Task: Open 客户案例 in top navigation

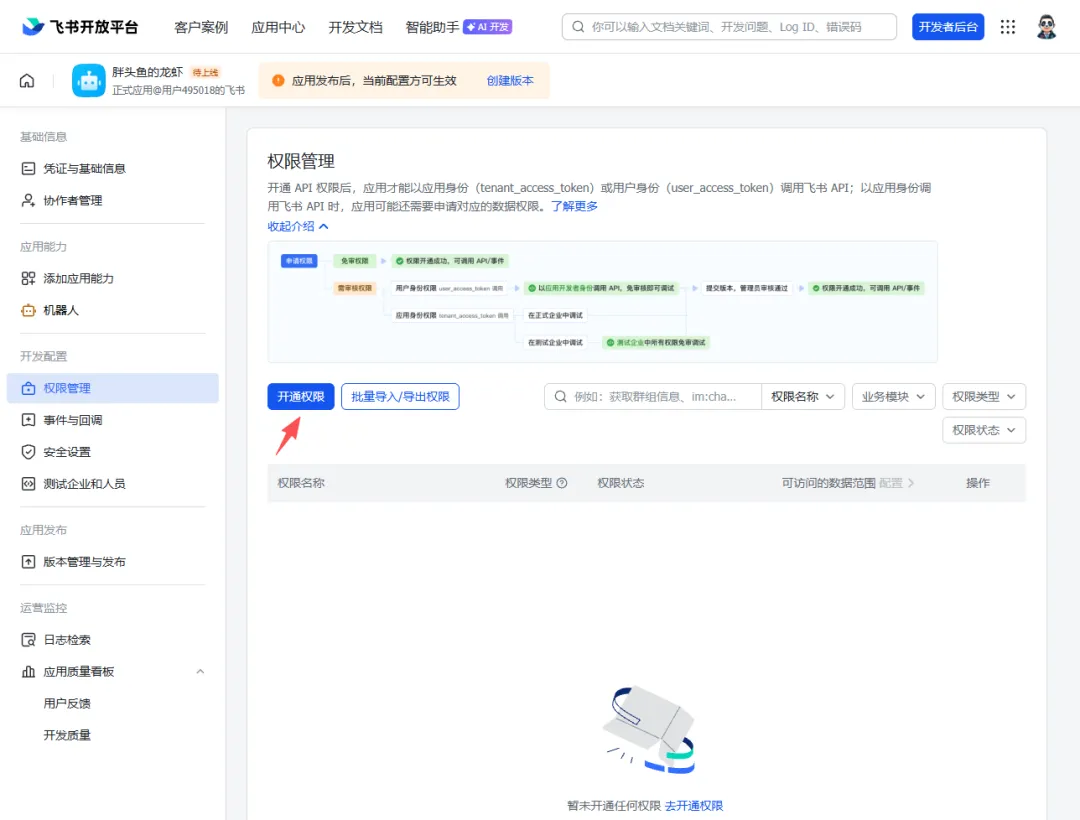Action: click(x=201, y=27)
